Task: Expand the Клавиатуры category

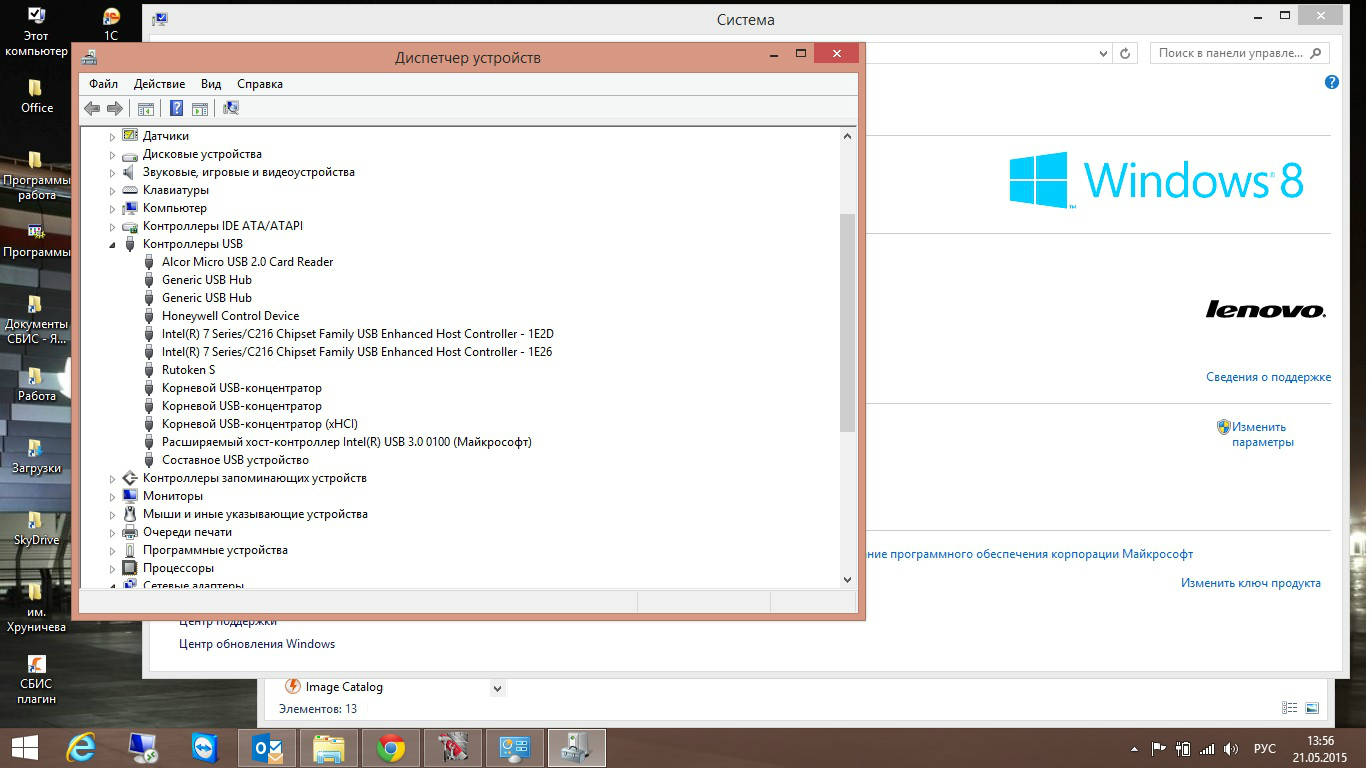Action: pyautogui.click(x=112, y=191)
